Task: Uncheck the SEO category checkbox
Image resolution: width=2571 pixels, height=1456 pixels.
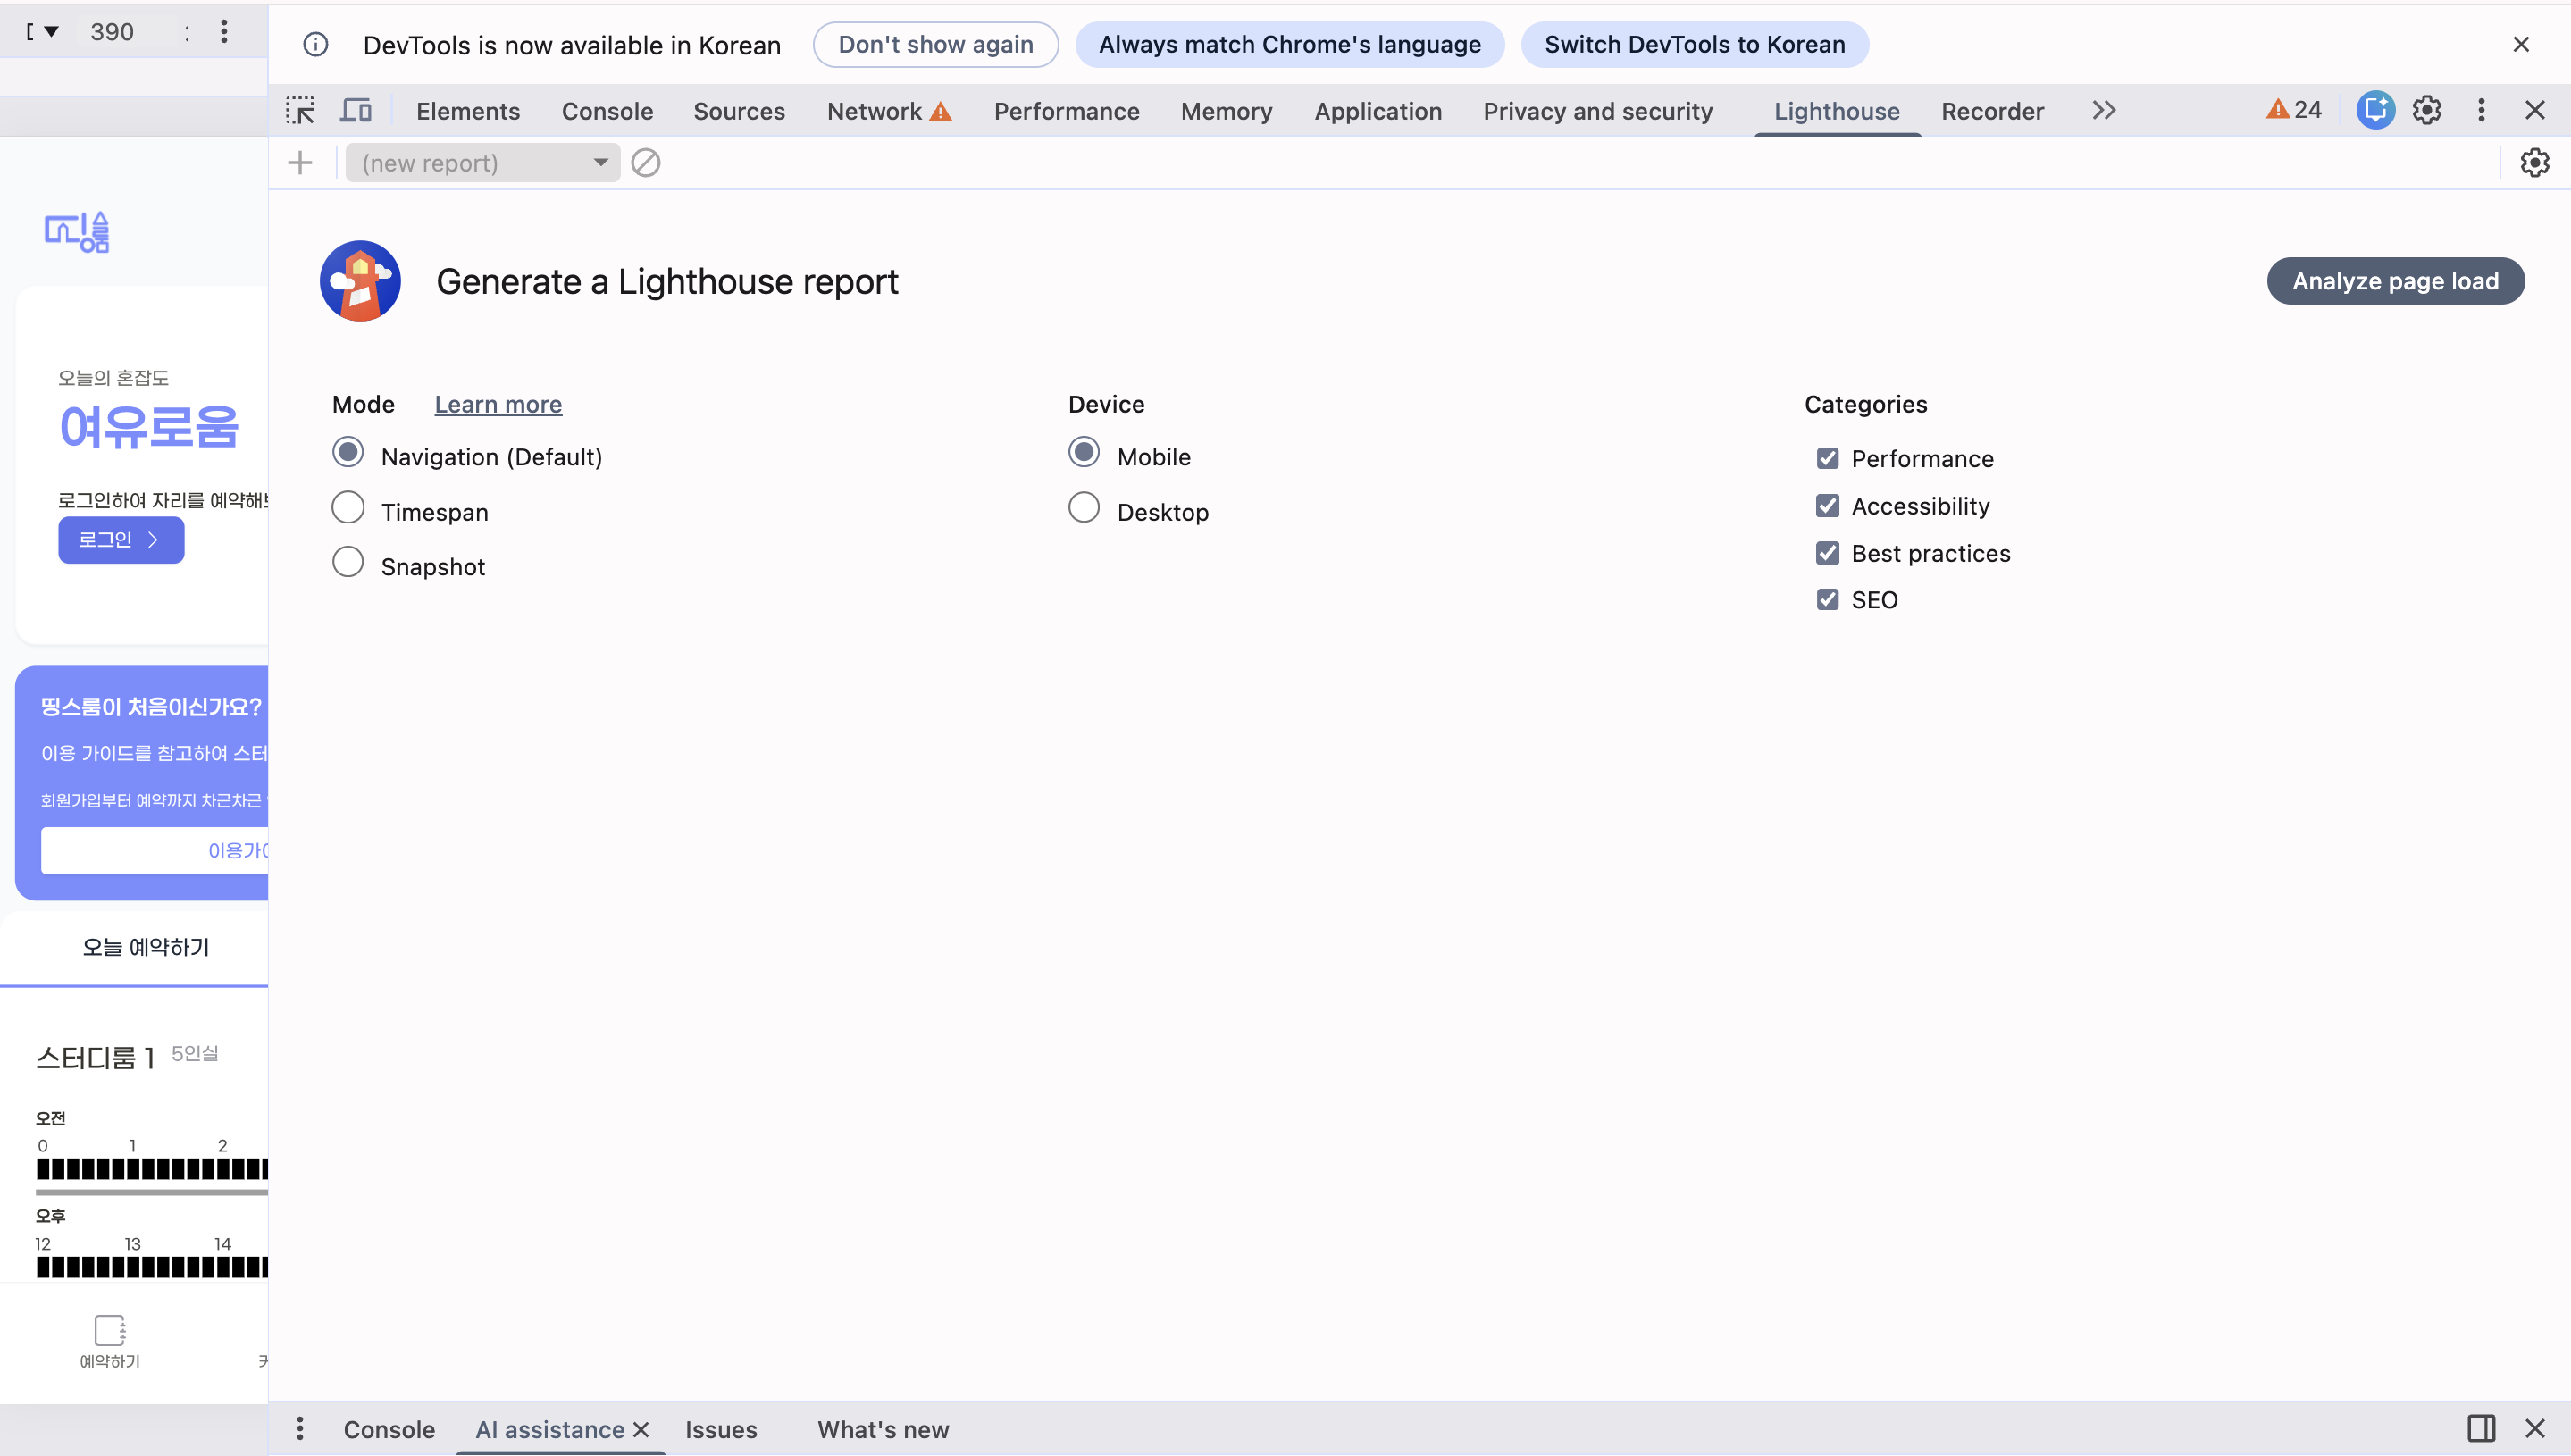Action: (x=1827, y=600)
